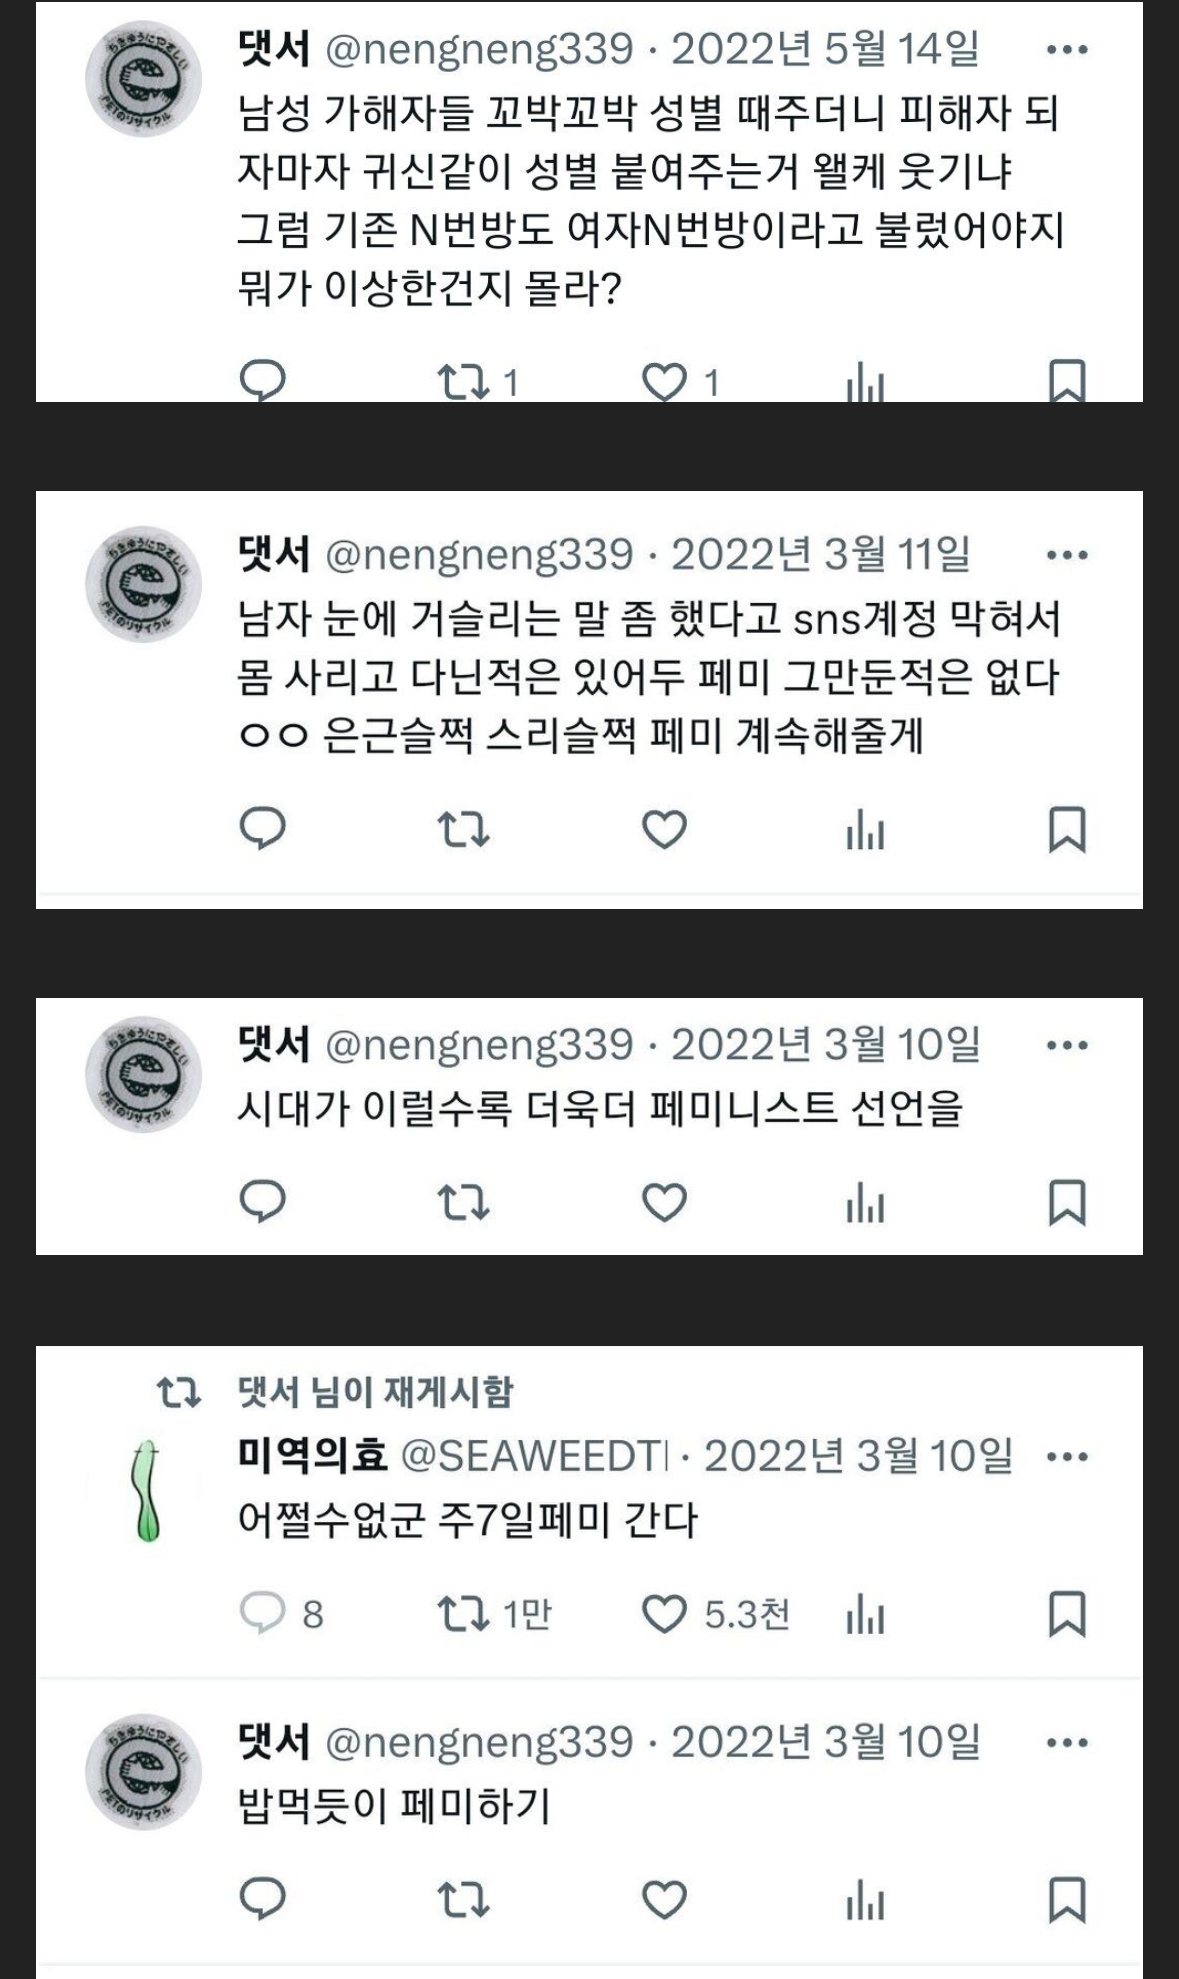This screenshot has width=1179, height=1979.
Task: Bookmark the March 11 tweet
Action: point(1067,830)
